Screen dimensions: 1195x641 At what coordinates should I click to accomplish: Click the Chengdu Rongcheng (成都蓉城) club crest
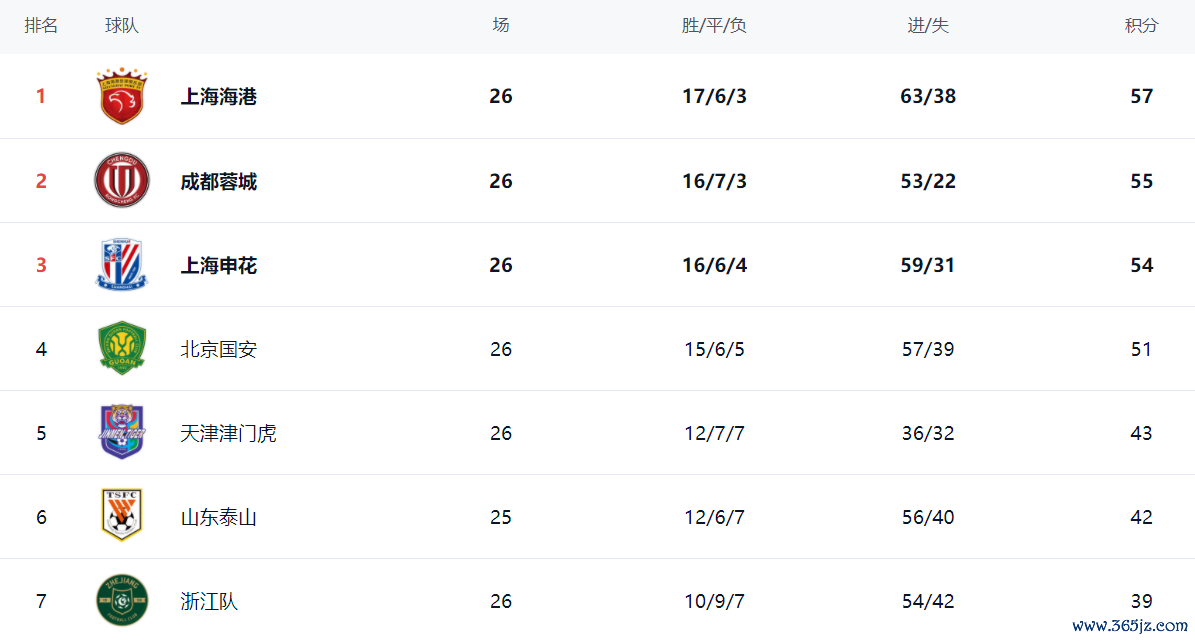[x=122, y=181]
